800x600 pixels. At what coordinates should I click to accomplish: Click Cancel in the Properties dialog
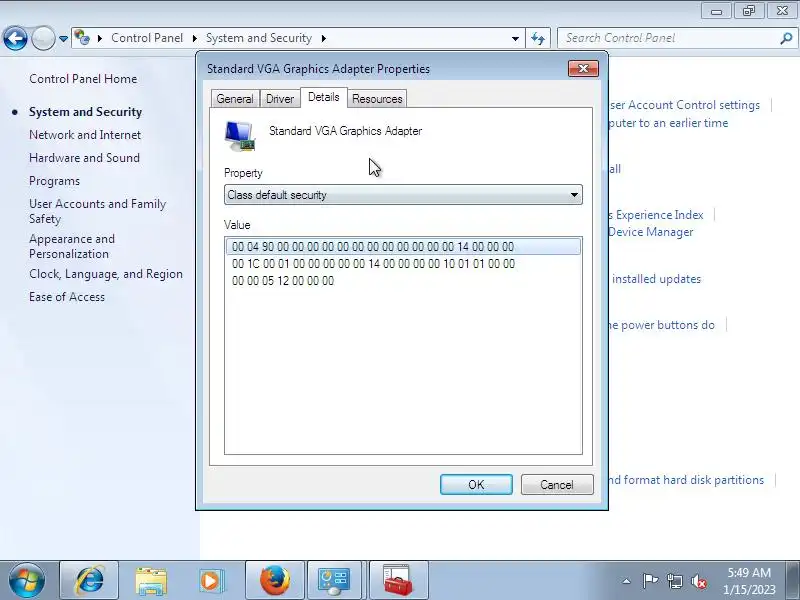tap(557, 484)
